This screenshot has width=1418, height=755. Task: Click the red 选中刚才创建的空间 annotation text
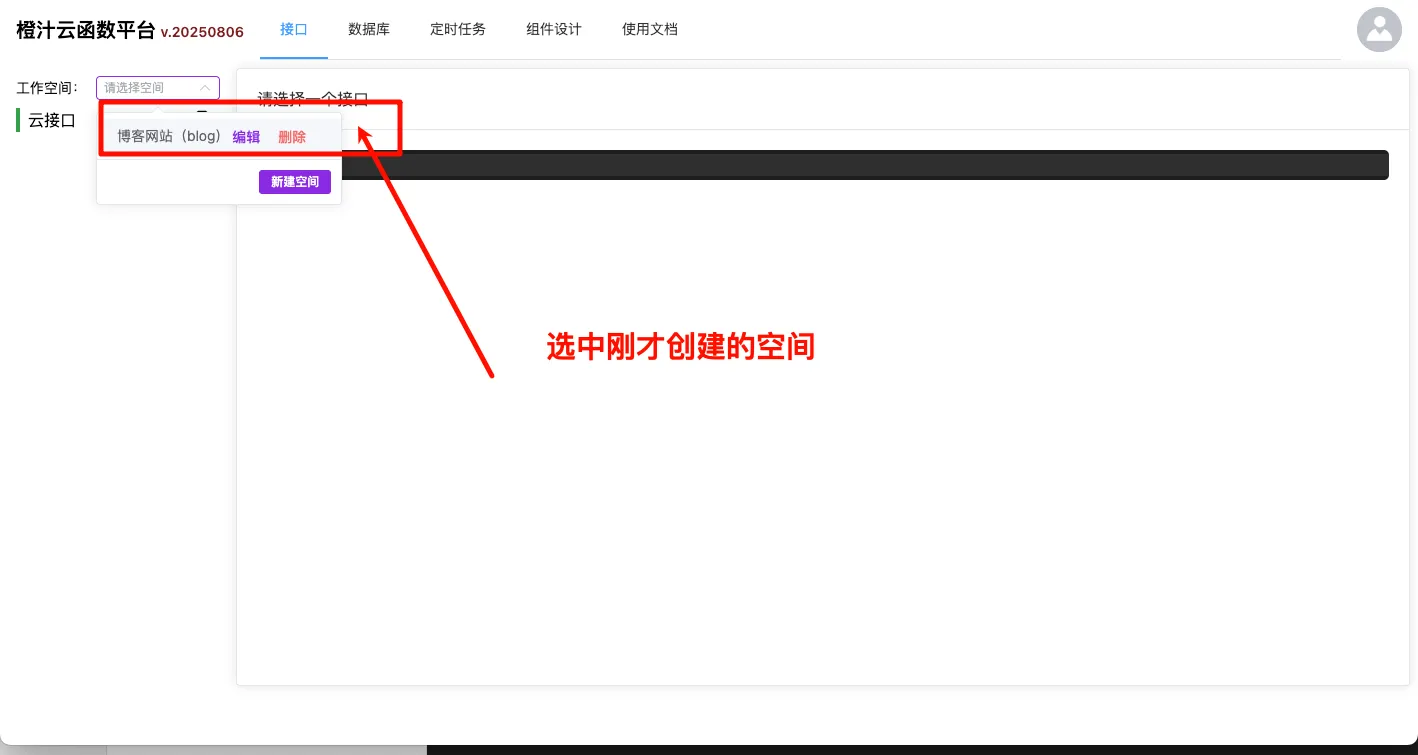point(680,347)
